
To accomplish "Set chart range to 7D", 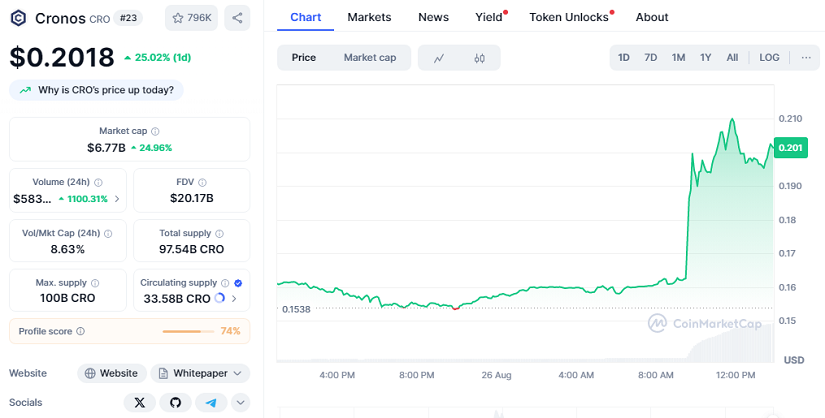I will 651,57.
